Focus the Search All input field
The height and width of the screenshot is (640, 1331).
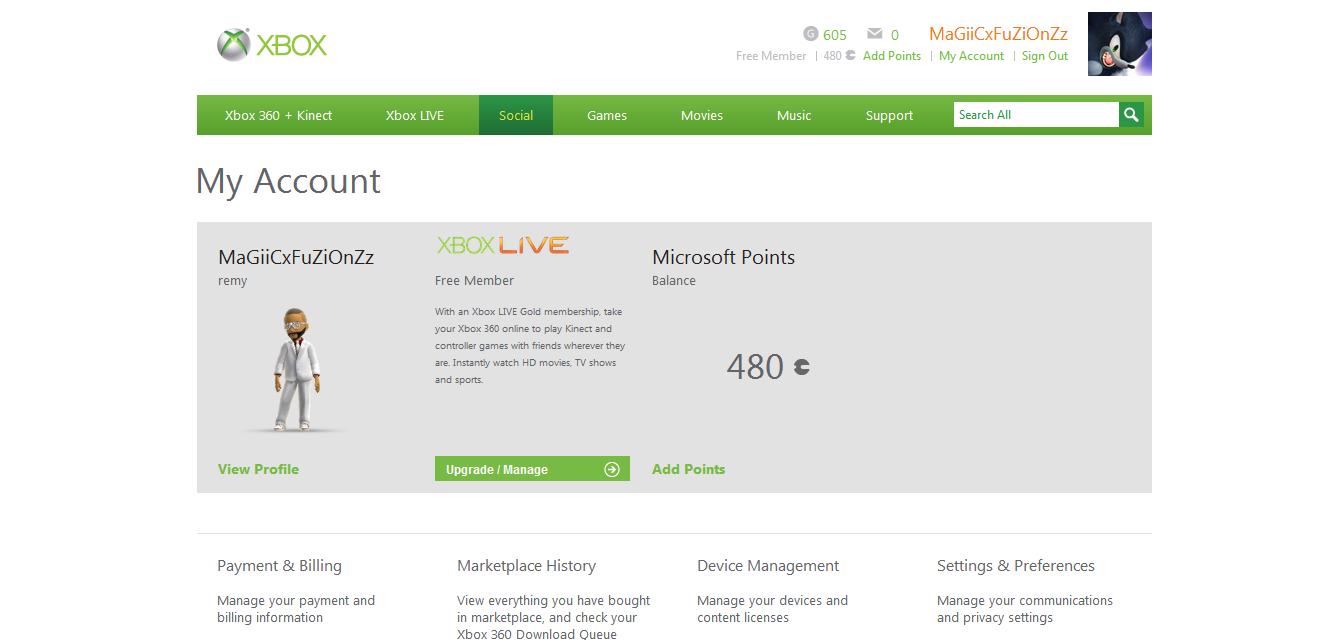1036,115
